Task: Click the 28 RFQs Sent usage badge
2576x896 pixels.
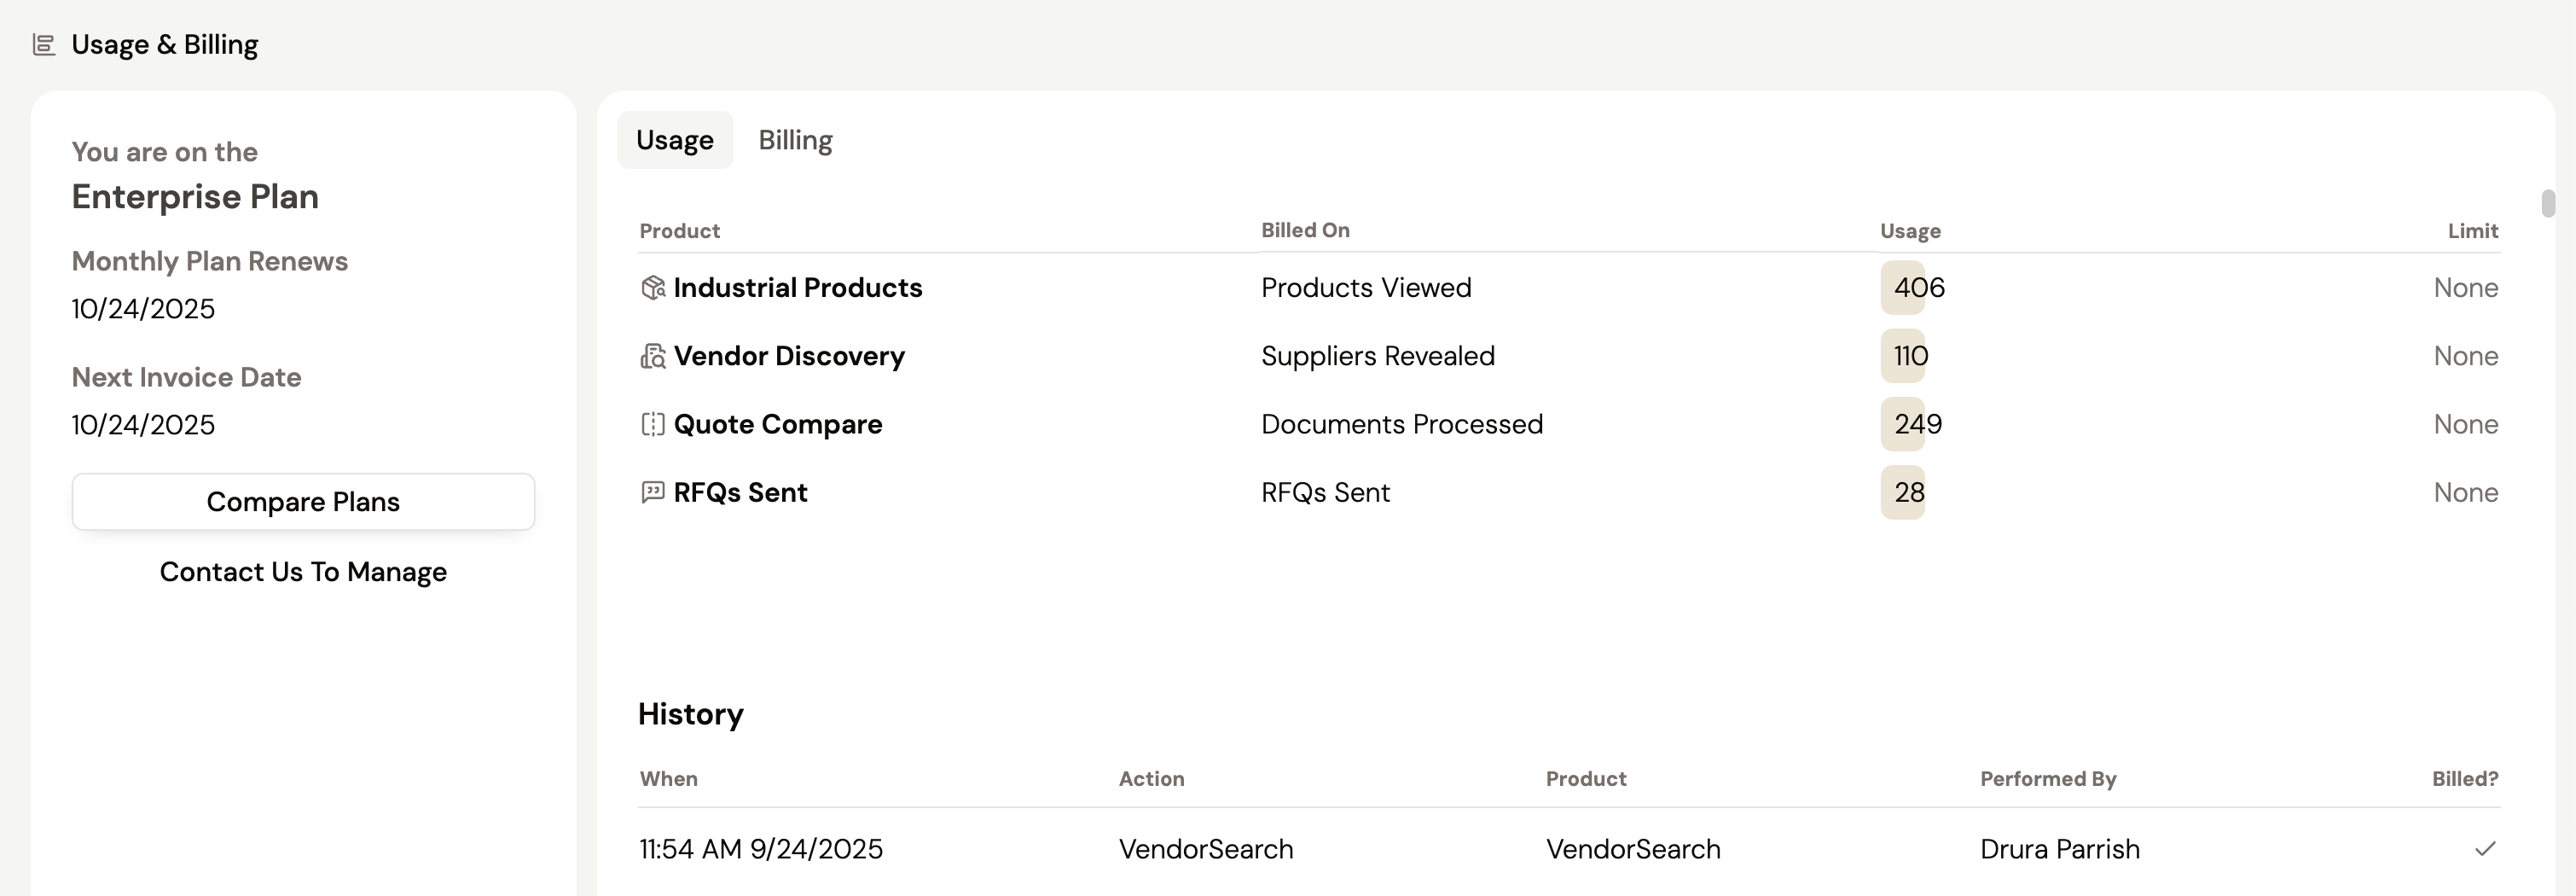Action: [1907, 492]
